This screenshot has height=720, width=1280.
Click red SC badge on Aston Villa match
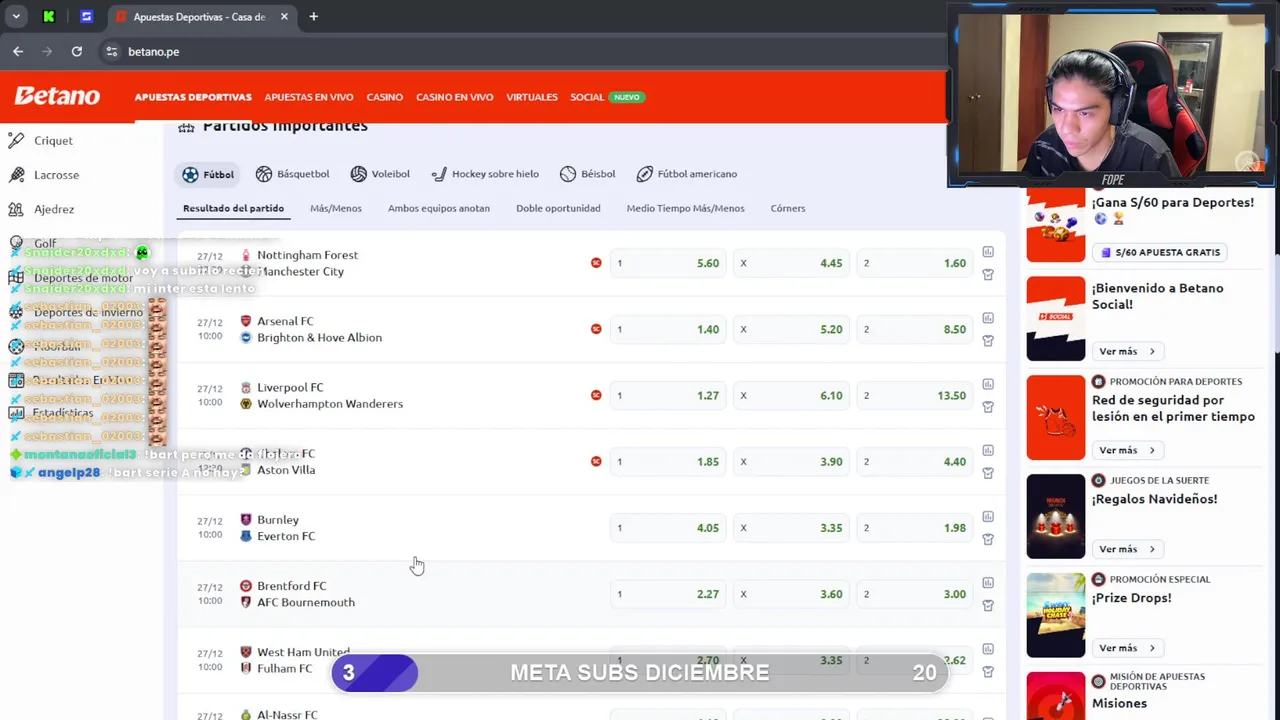596,461
